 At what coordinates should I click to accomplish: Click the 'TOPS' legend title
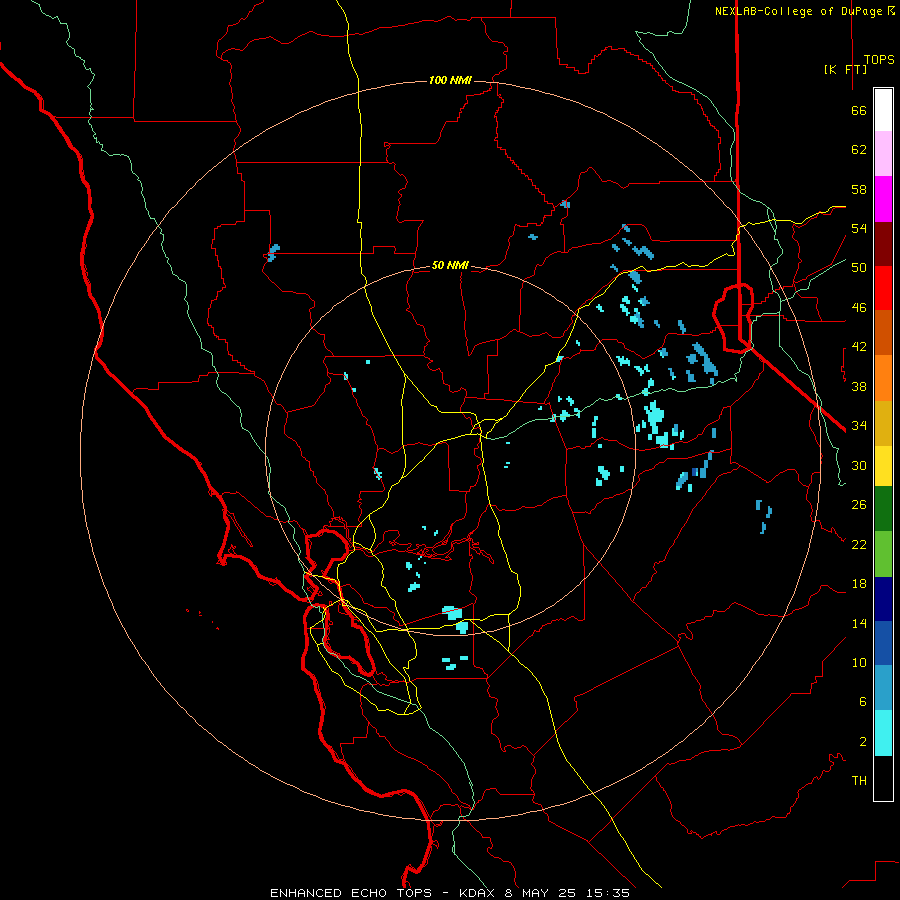click(x=879, y=59)
